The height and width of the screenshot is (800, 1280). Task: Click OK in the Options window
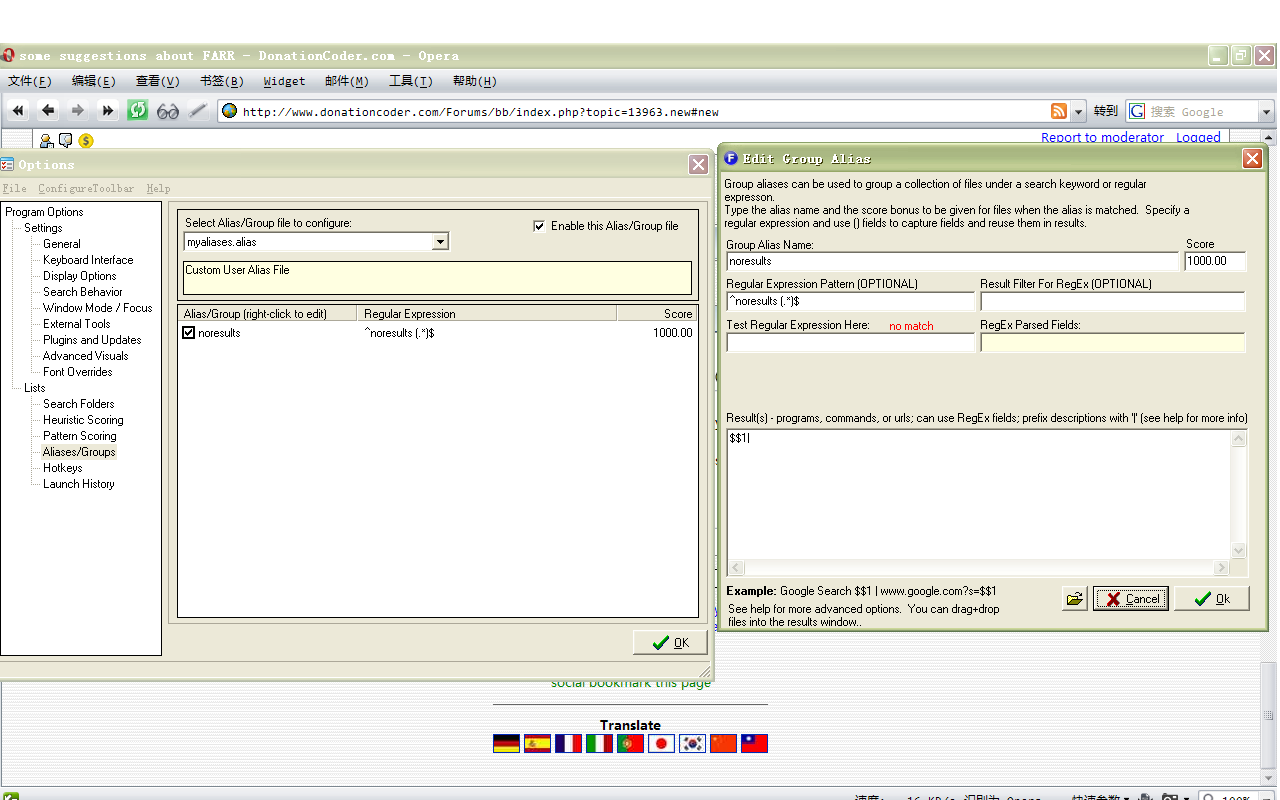point(670,642)
